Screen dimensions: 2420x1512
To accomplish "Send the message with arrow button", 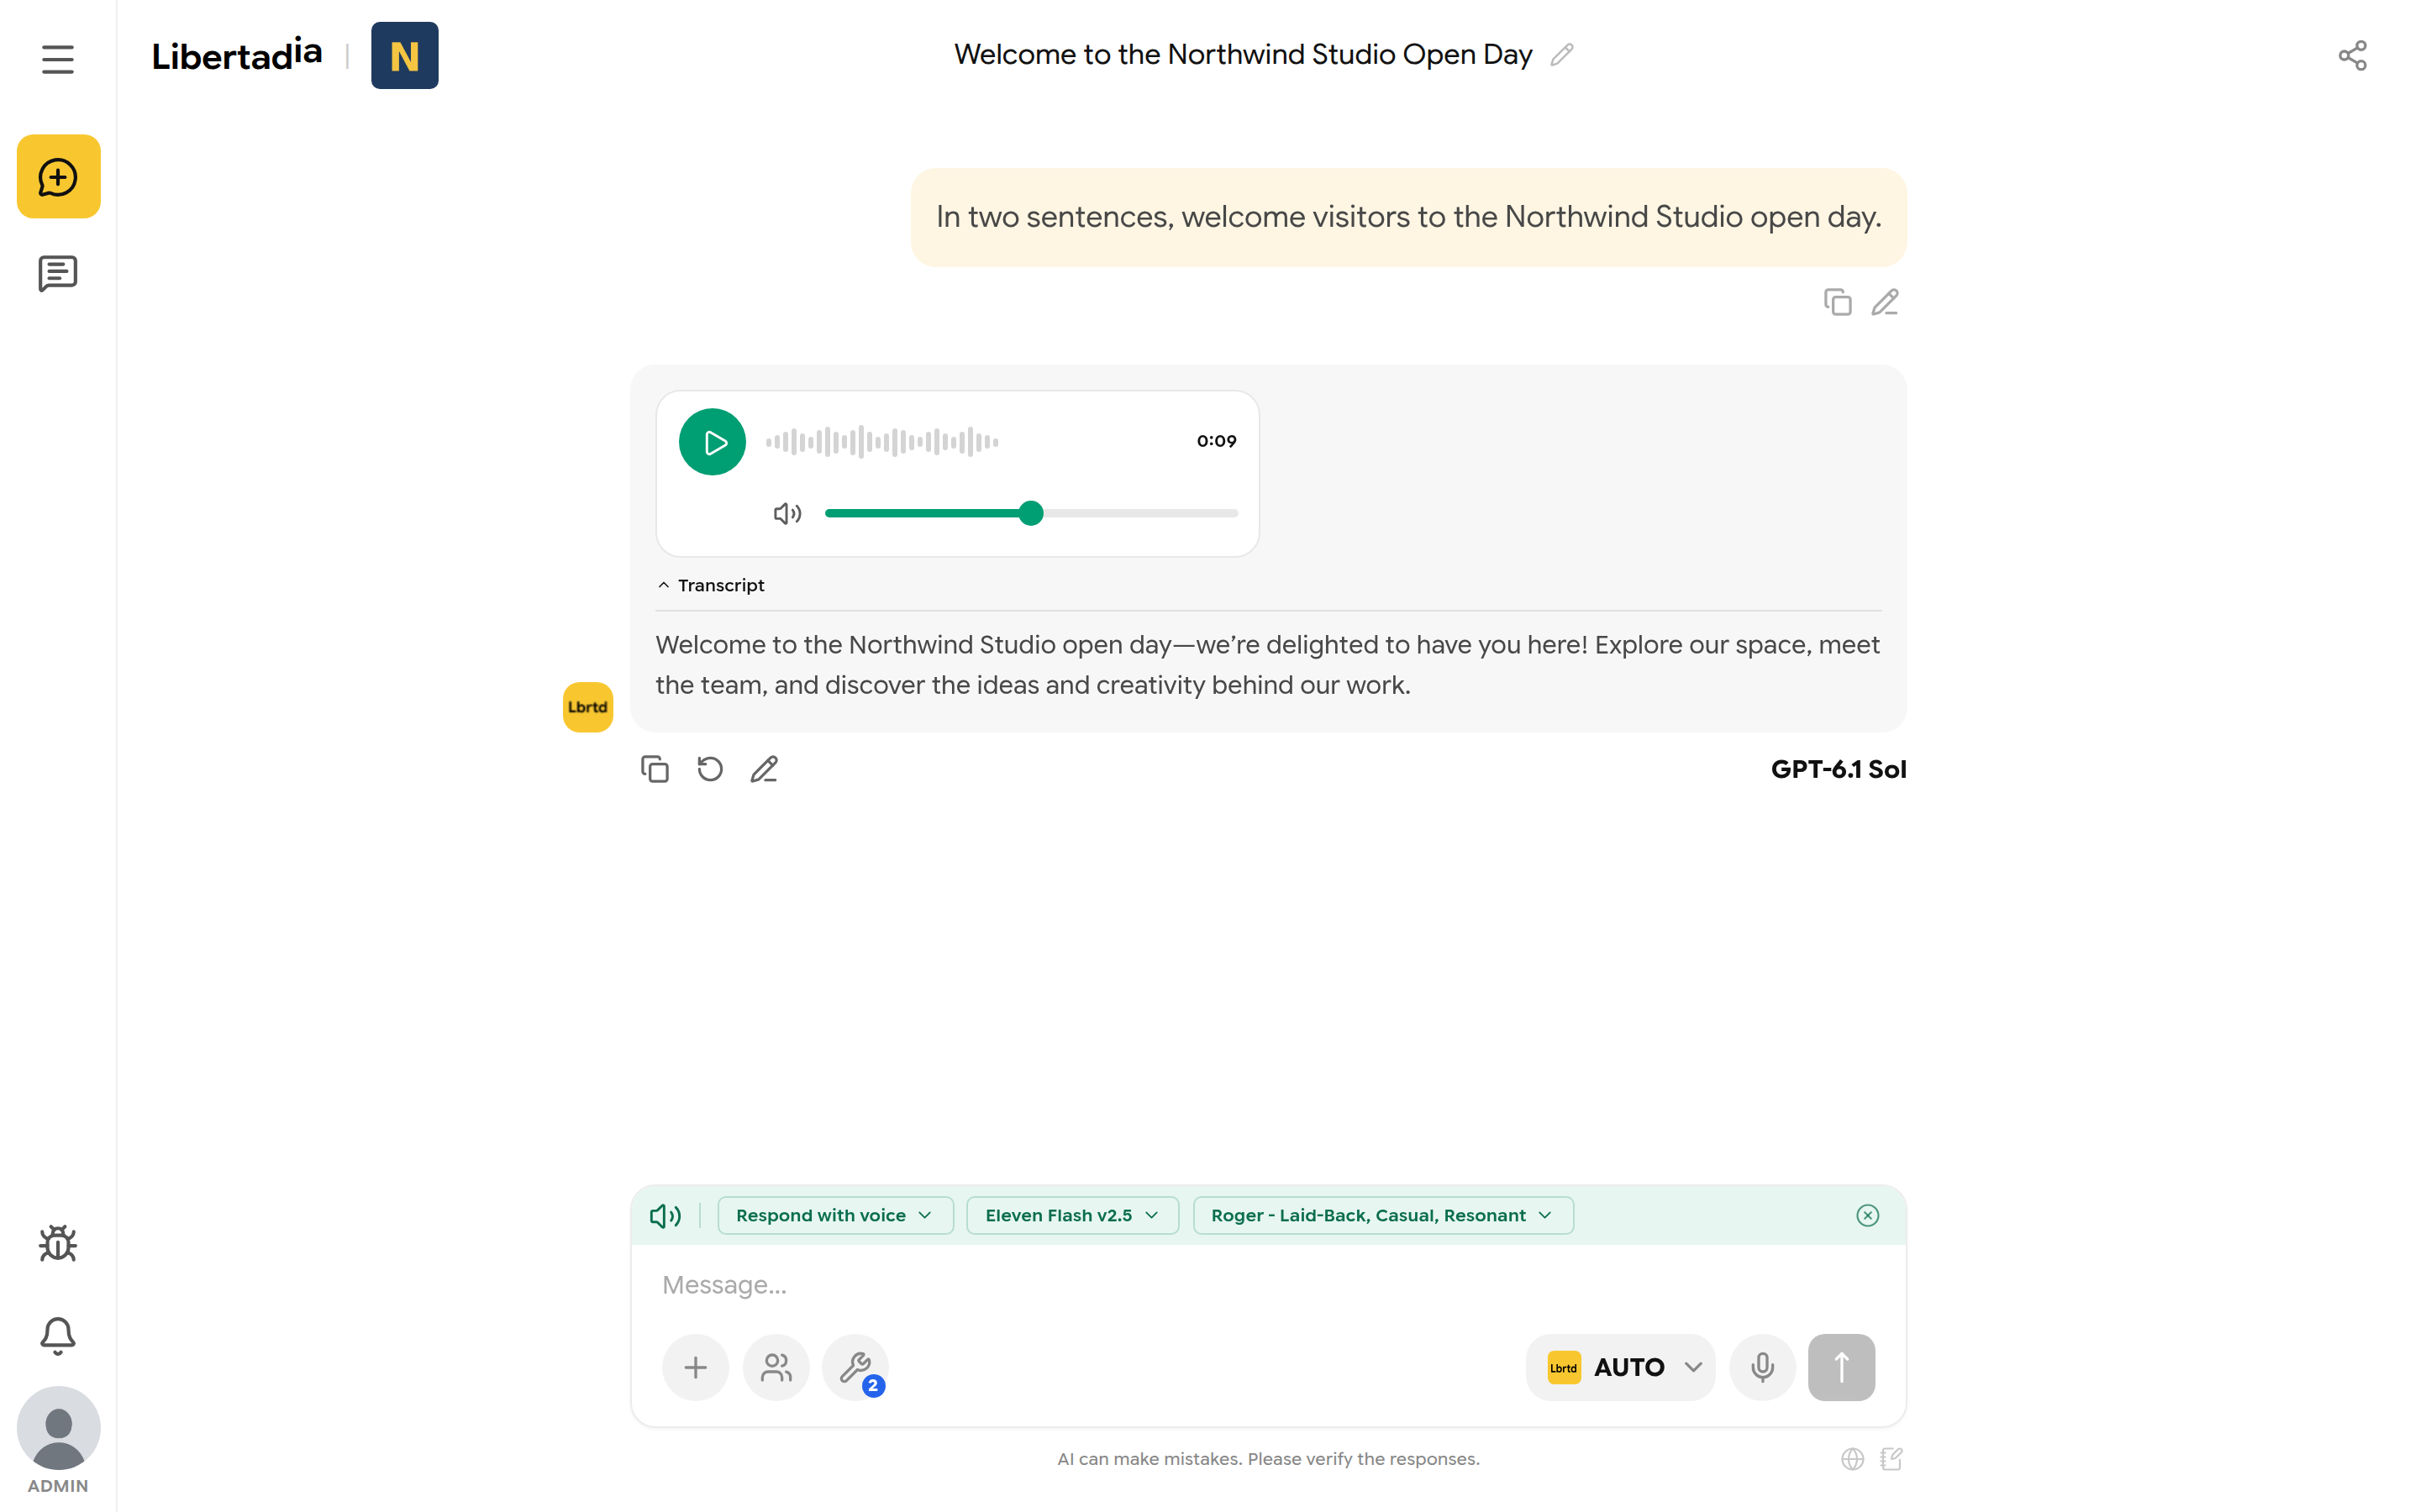I will coord(1841,1367).
